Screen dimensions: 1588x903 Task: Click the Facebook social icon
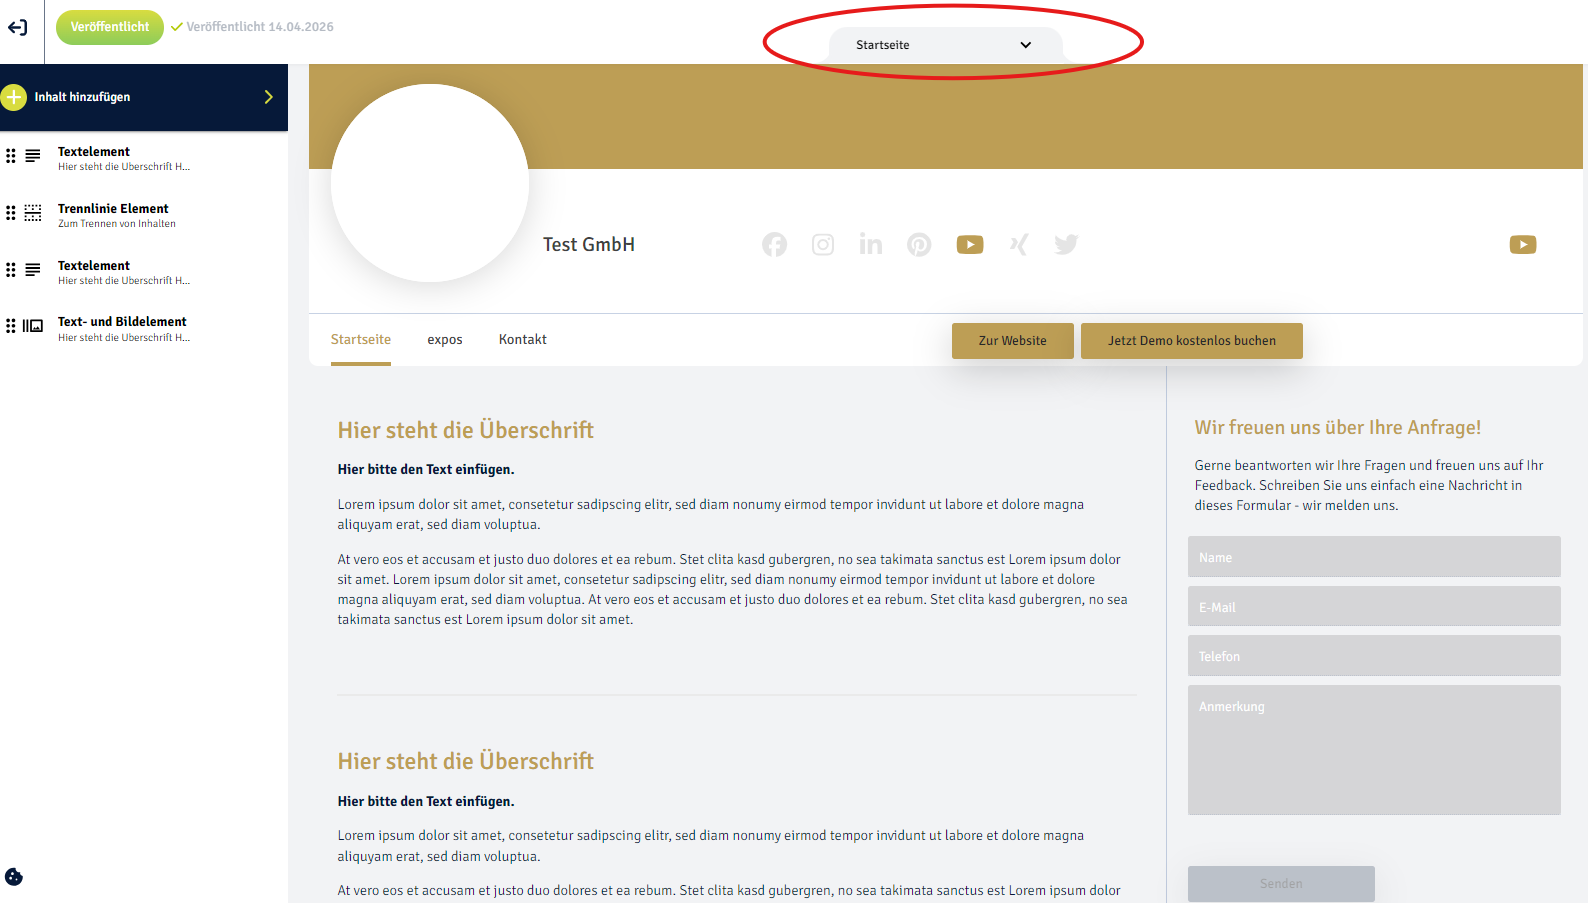tap(774, 245)
